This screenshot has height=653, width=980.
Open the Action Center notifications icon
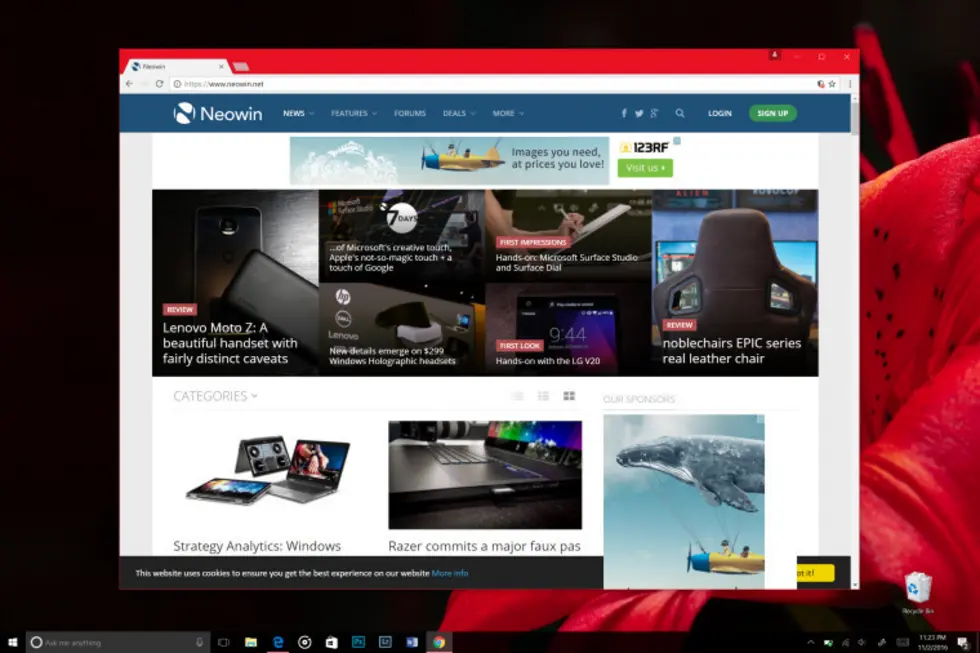[x=963, y=642]
